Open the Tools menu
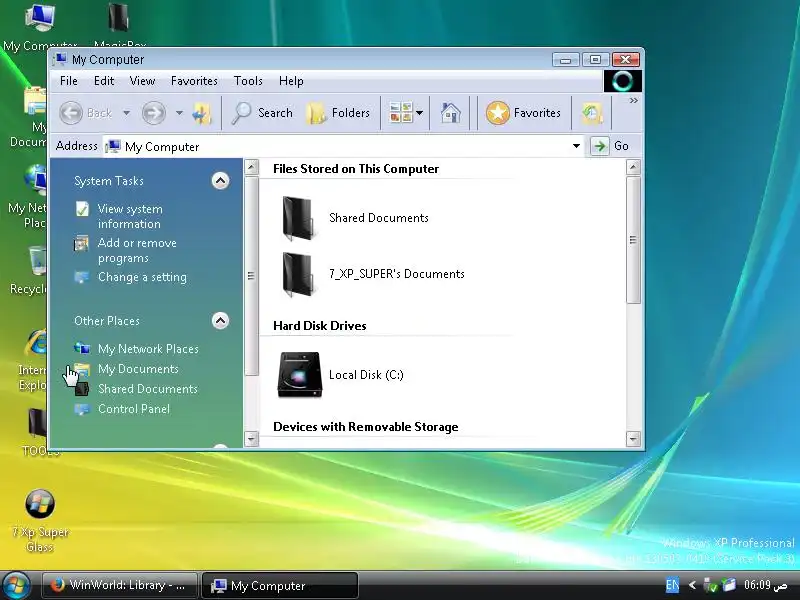 click(248, 81)
